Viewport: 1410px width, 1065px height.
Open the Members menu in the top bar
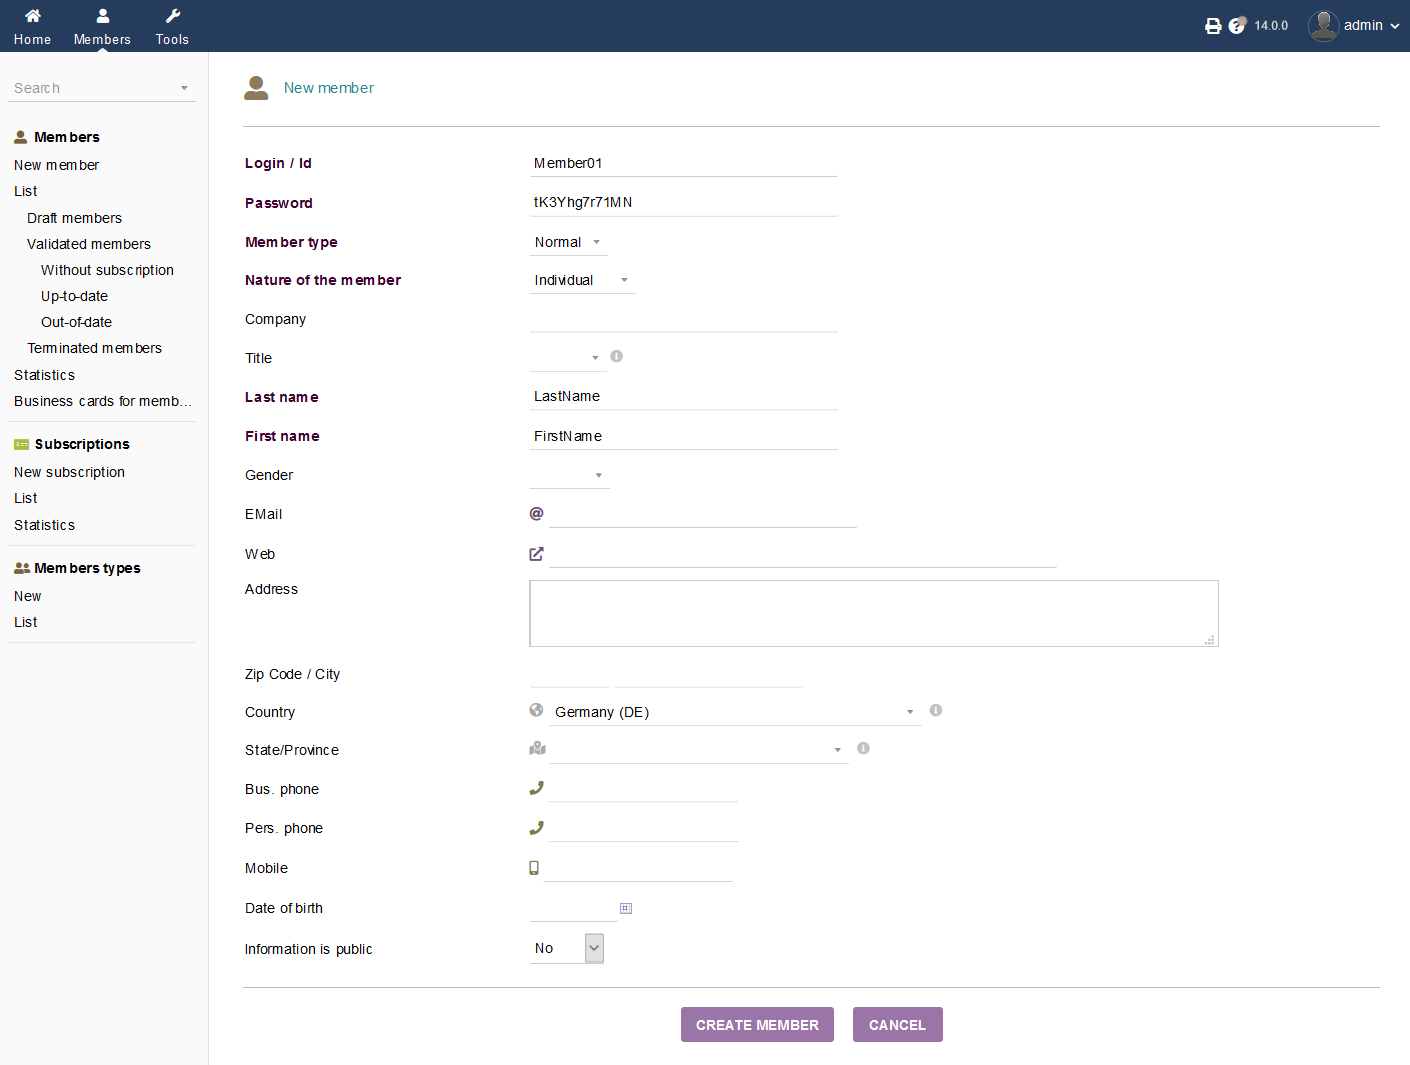click(x=102, y=25)
